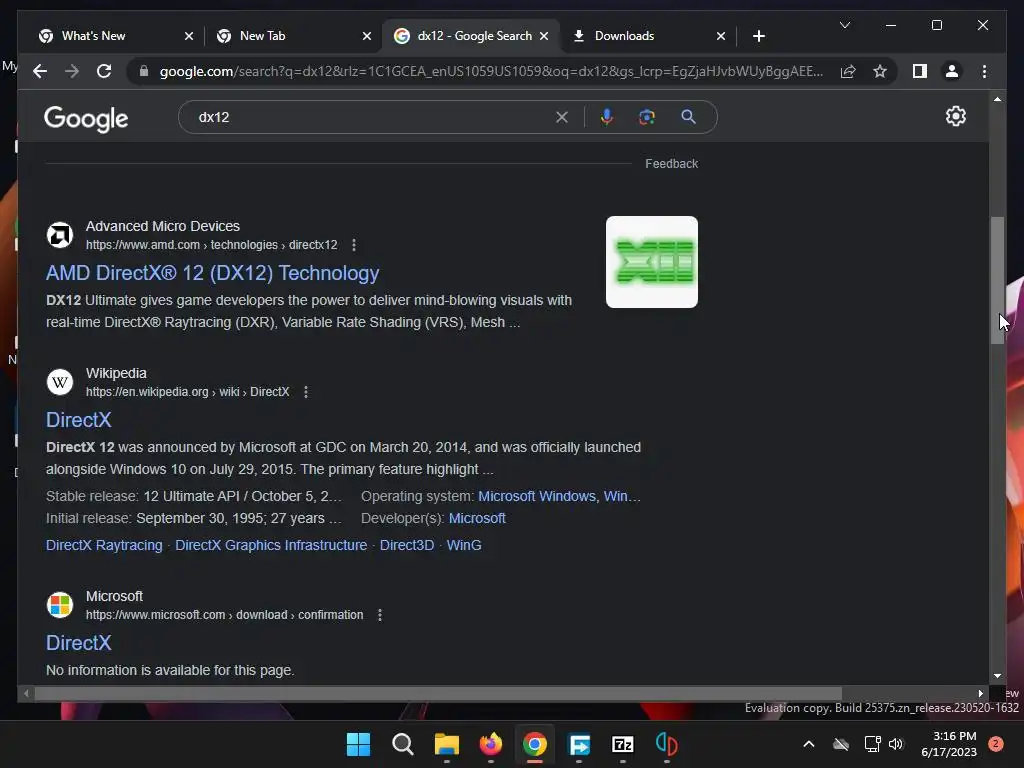Click the AMD site favicon
Image resolution: width=1024 pixels, height=768 pixels.
59,235
